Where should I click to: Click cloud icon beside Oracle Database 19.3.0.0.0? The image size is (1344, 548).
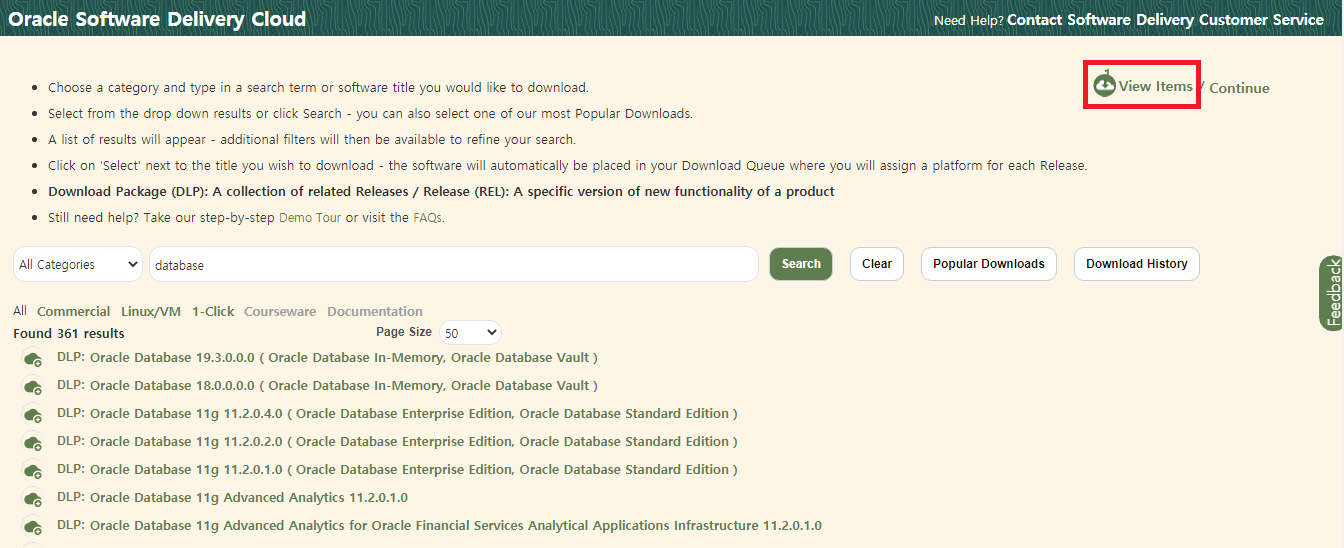(33, 360)
